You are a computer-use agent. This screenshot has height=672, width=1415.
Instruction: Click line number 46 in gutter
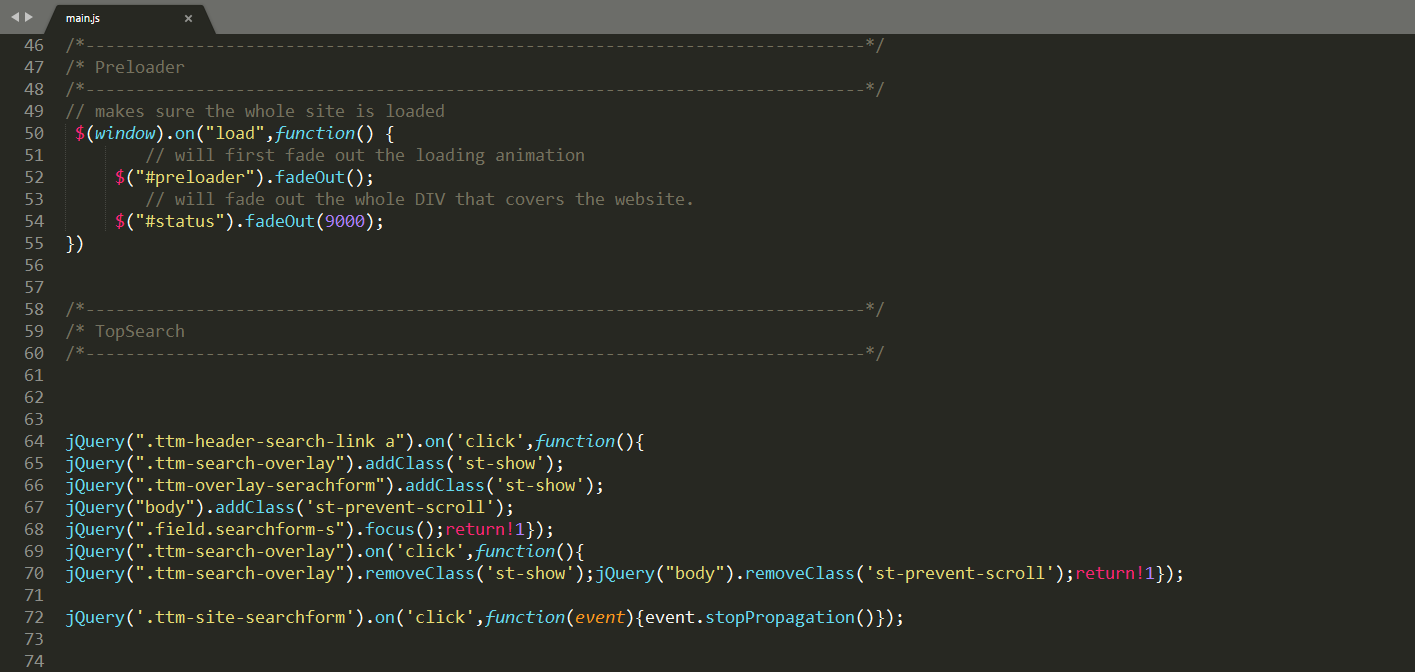33,45
